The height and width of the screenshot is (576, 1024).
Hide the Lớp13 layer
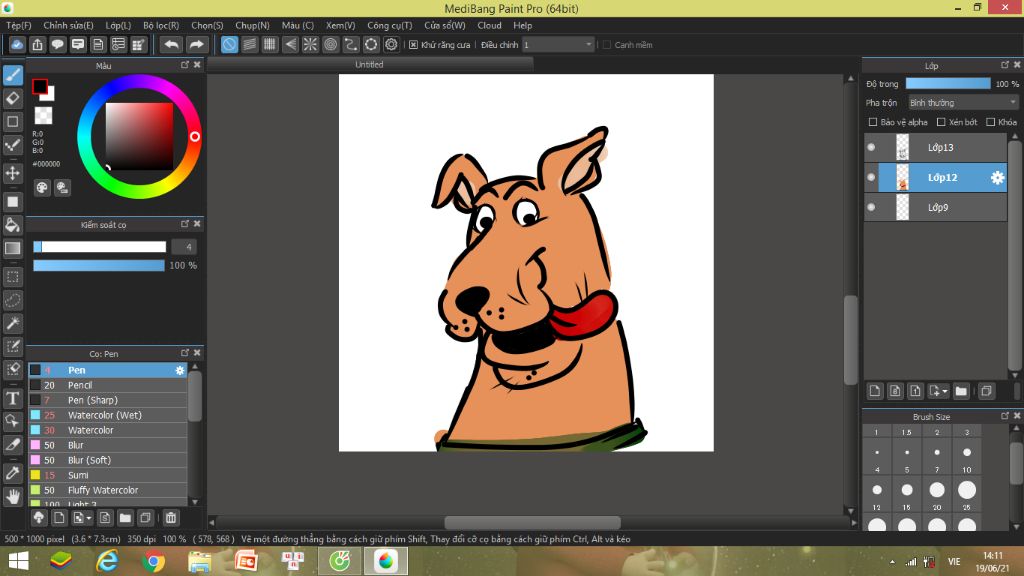pos(871,148)
